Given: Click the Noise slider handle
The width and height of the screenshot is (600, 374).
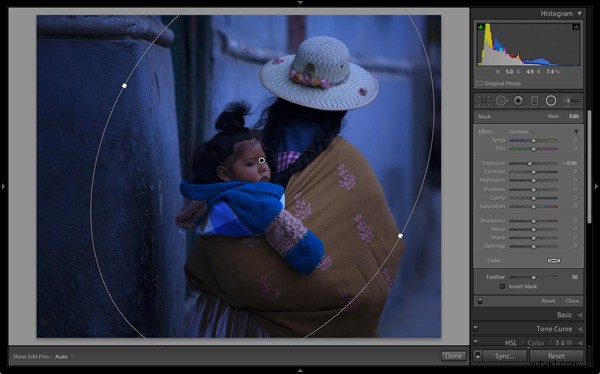Looking at the screenshot, I should point(533,229).
